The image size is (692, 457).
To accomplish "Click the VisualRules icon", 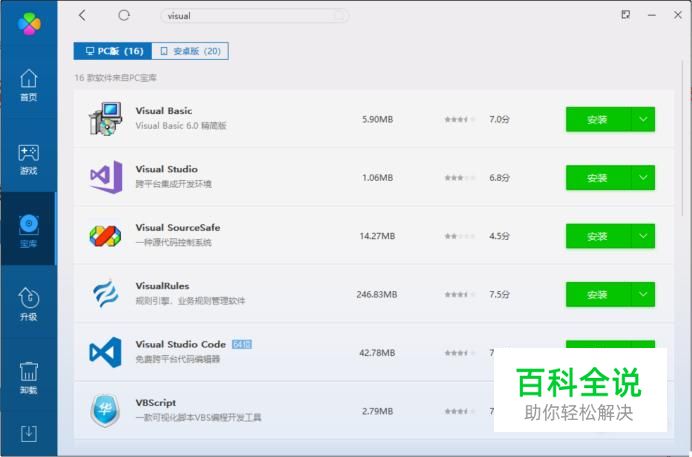I will point(105,293).
